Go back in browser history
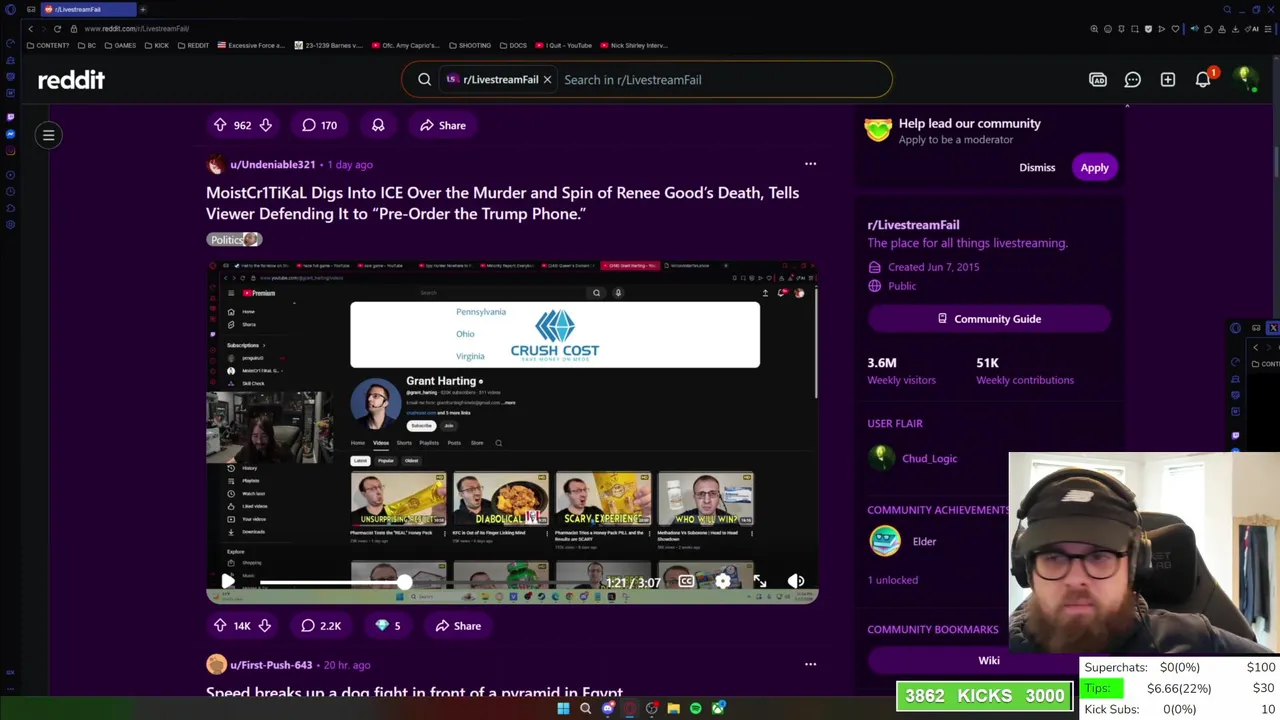Image resolution: width=1280 pixels, height=720 pixels. click(x=30, y=29)
